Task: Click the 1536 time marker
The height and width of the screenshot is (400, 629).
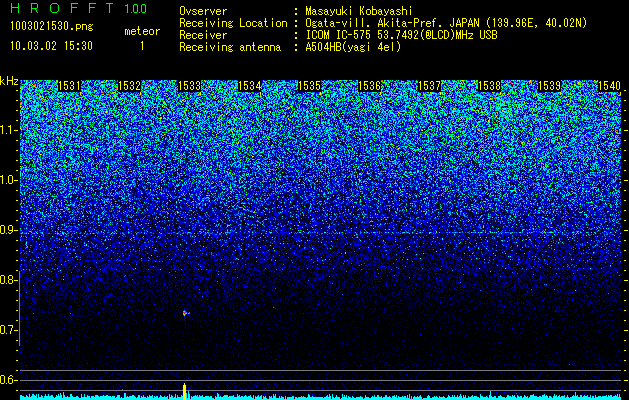Action: pyautogui.click(x=369, y=86)
